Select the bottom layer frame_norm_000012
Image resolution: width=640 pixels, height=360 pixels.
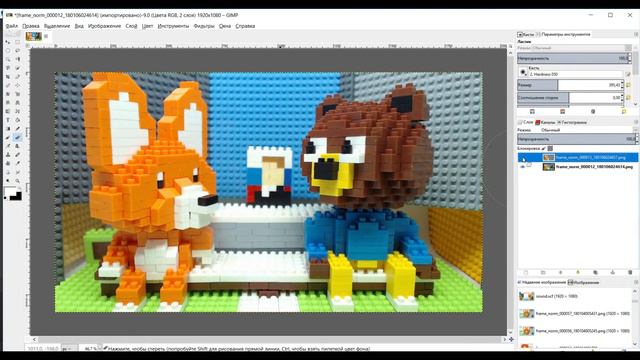tap(578, 167)
